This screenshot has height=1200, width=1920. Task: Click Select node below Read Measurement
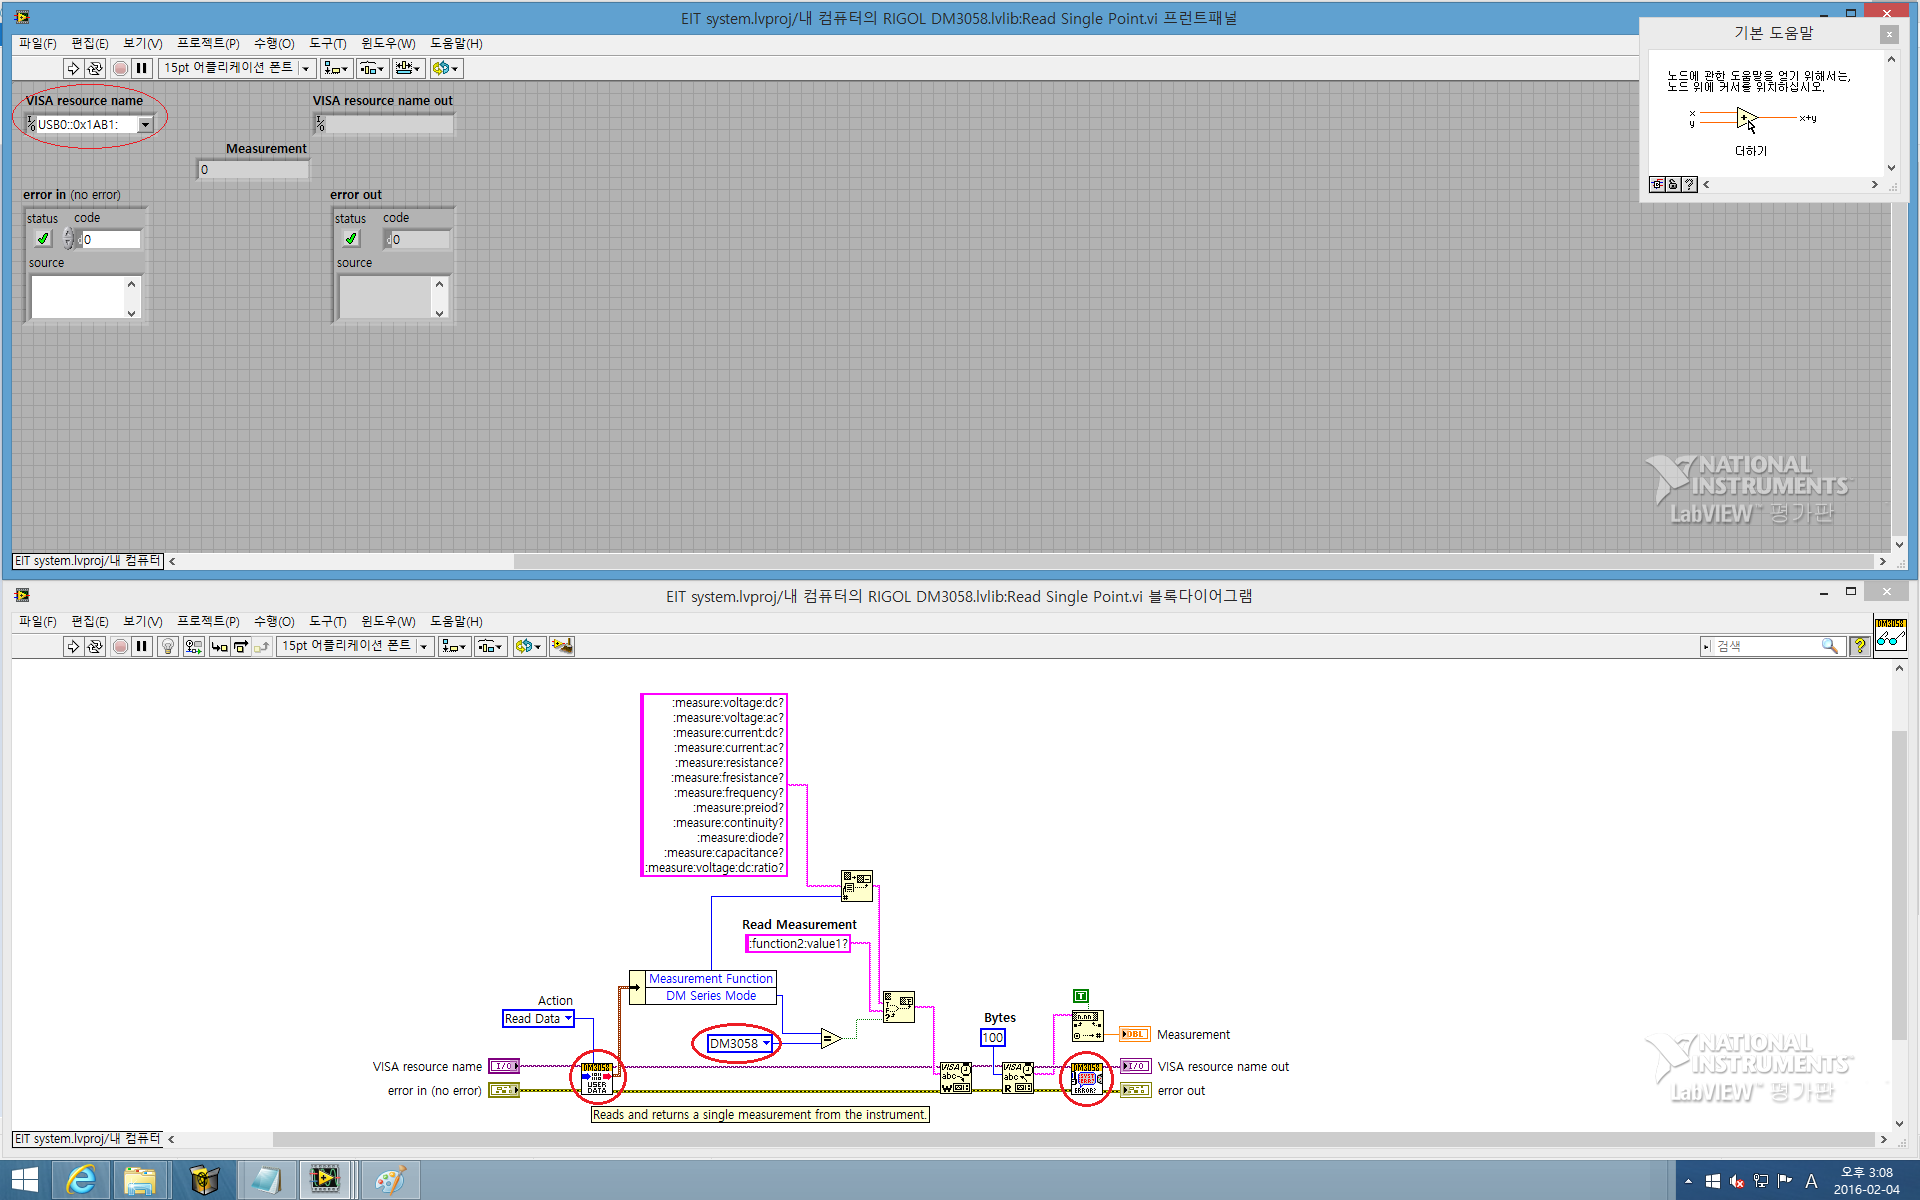point(899,1006)
